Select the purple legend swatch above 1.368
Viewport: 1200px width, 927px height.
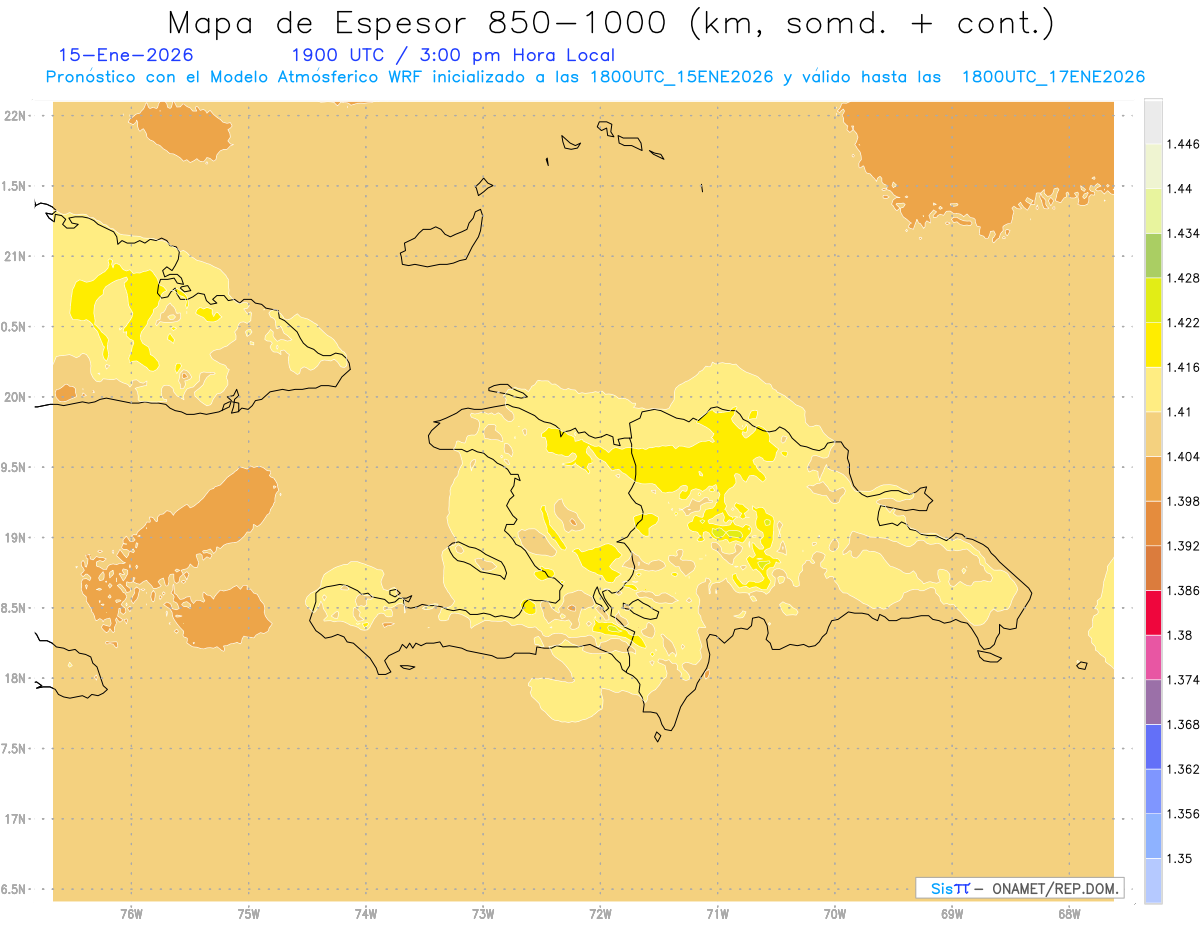(x=1153, y=701)
